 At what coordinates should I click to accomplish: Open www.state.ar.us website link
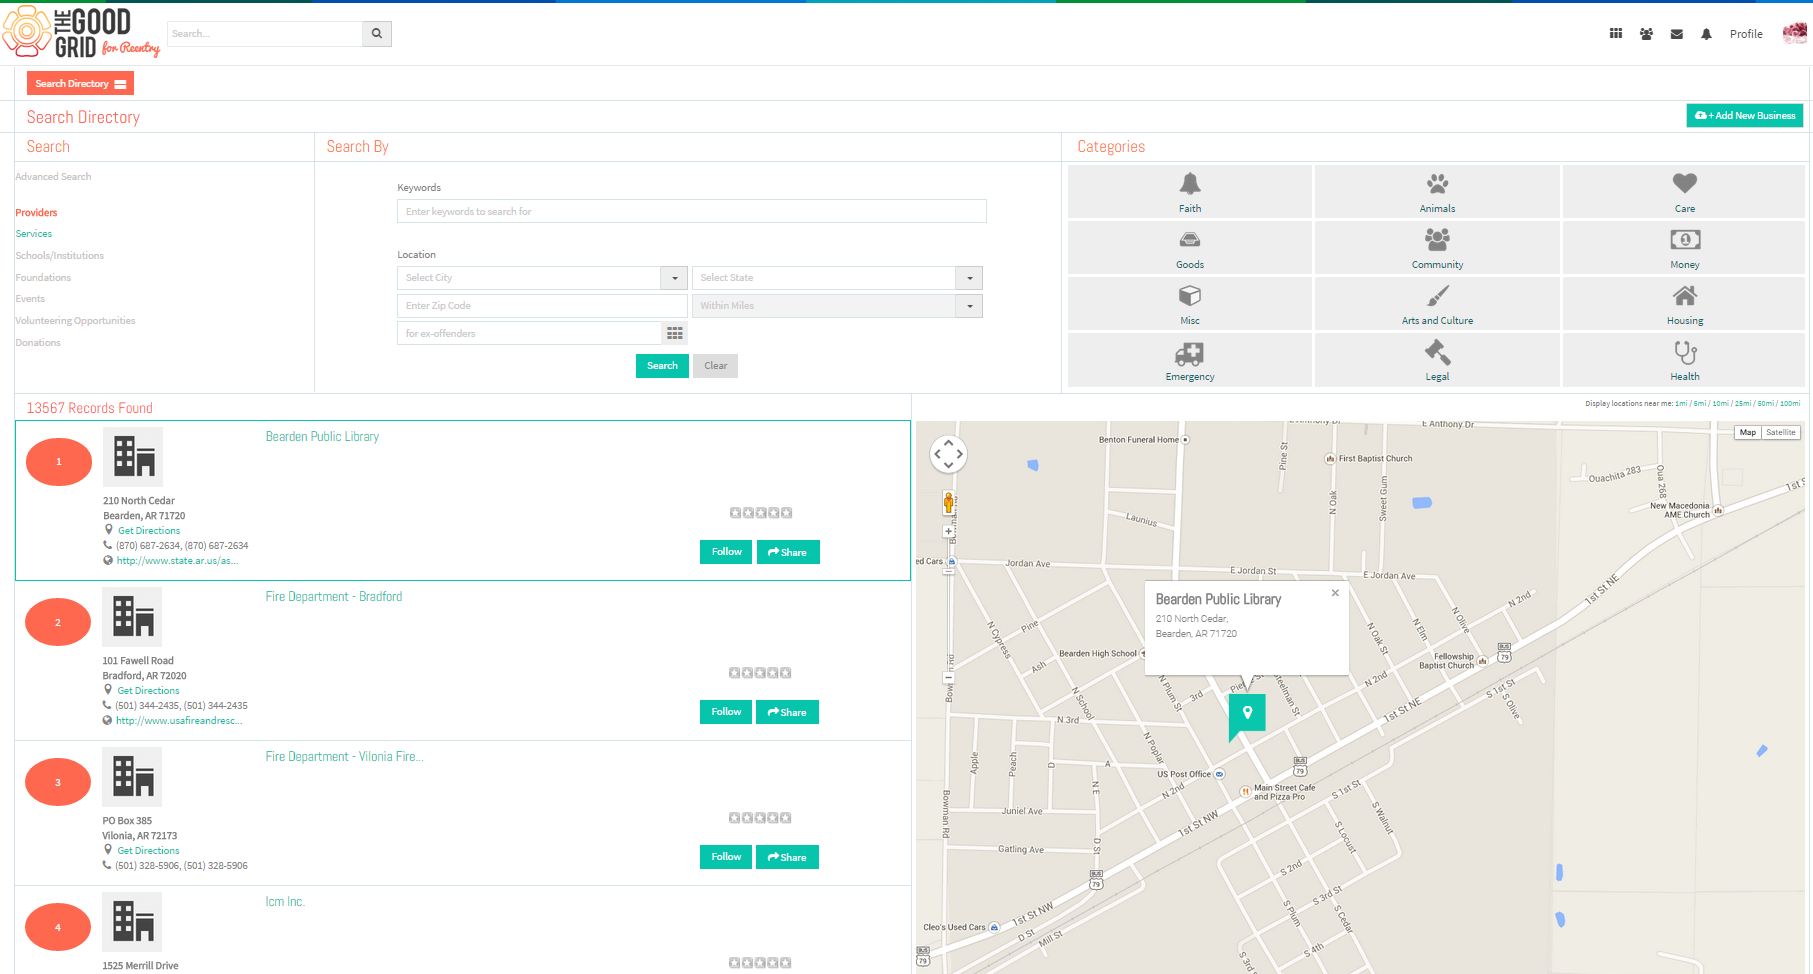[x=177, y=561]
